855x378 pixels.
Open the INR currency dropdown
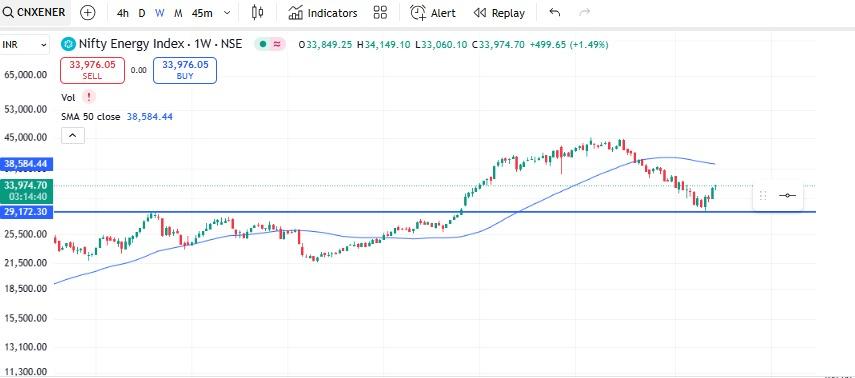[25, 45]
